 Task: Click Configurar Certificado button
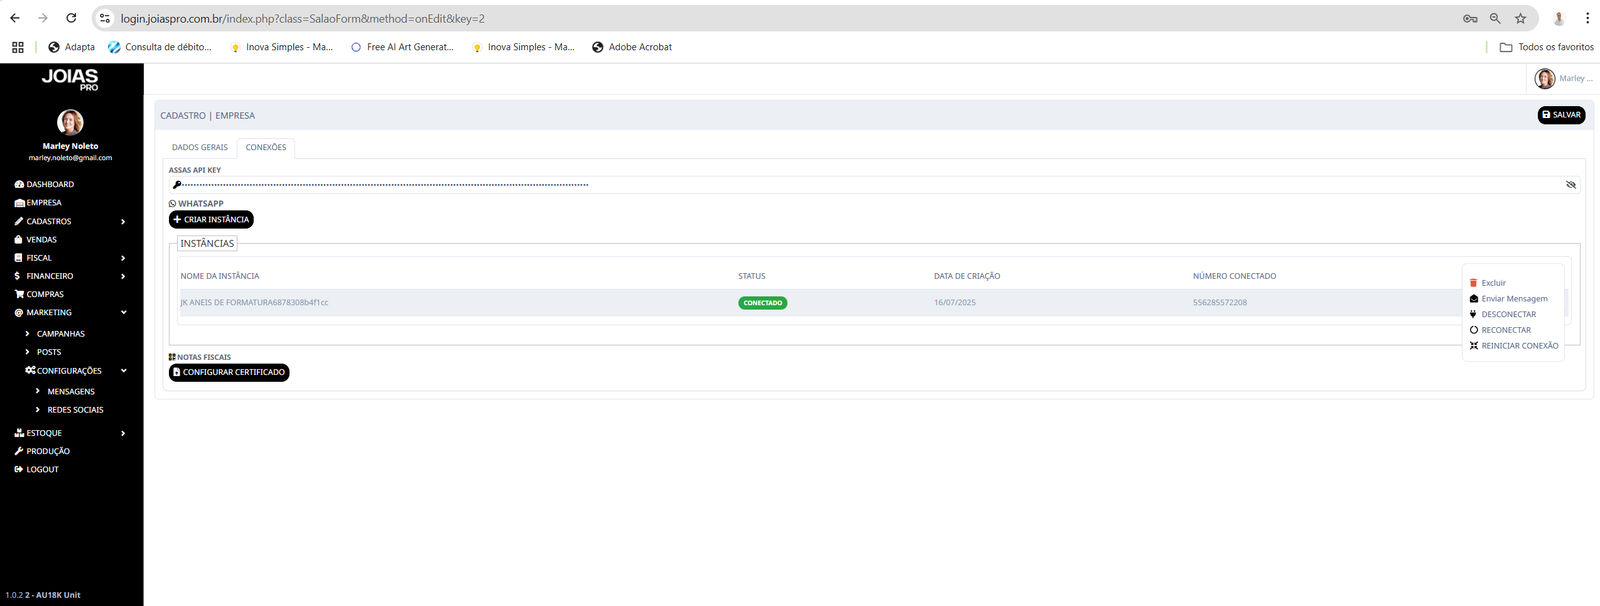tap(229, 372)
